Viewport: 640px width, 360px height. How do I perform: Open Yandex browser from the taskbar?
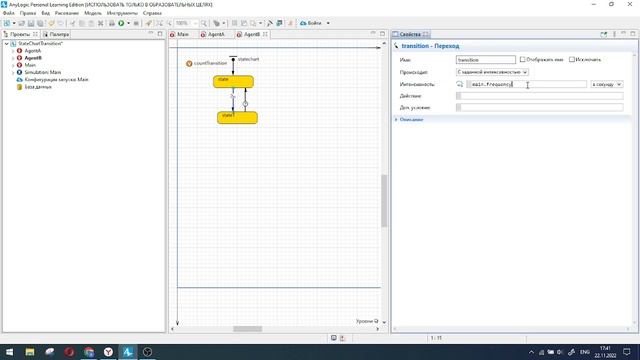pyautogui.click(x=108, y=352)
